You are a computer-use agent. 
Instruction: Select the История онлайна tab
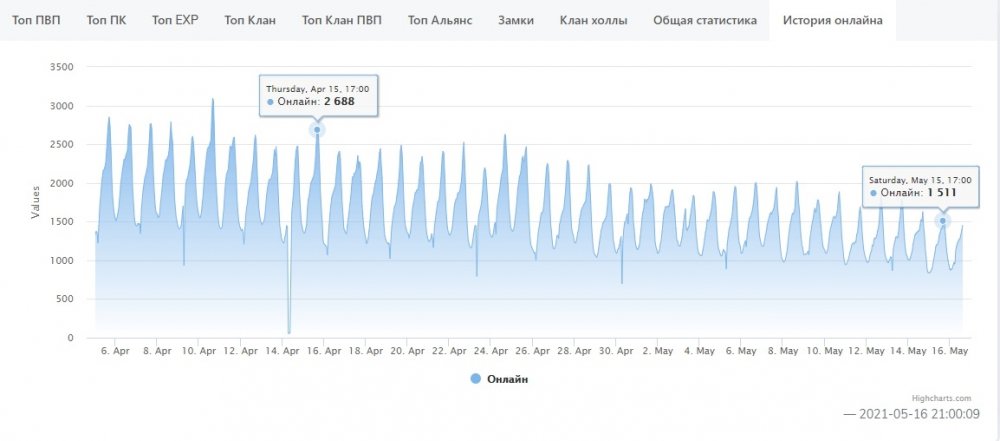[x=832, y=20]
